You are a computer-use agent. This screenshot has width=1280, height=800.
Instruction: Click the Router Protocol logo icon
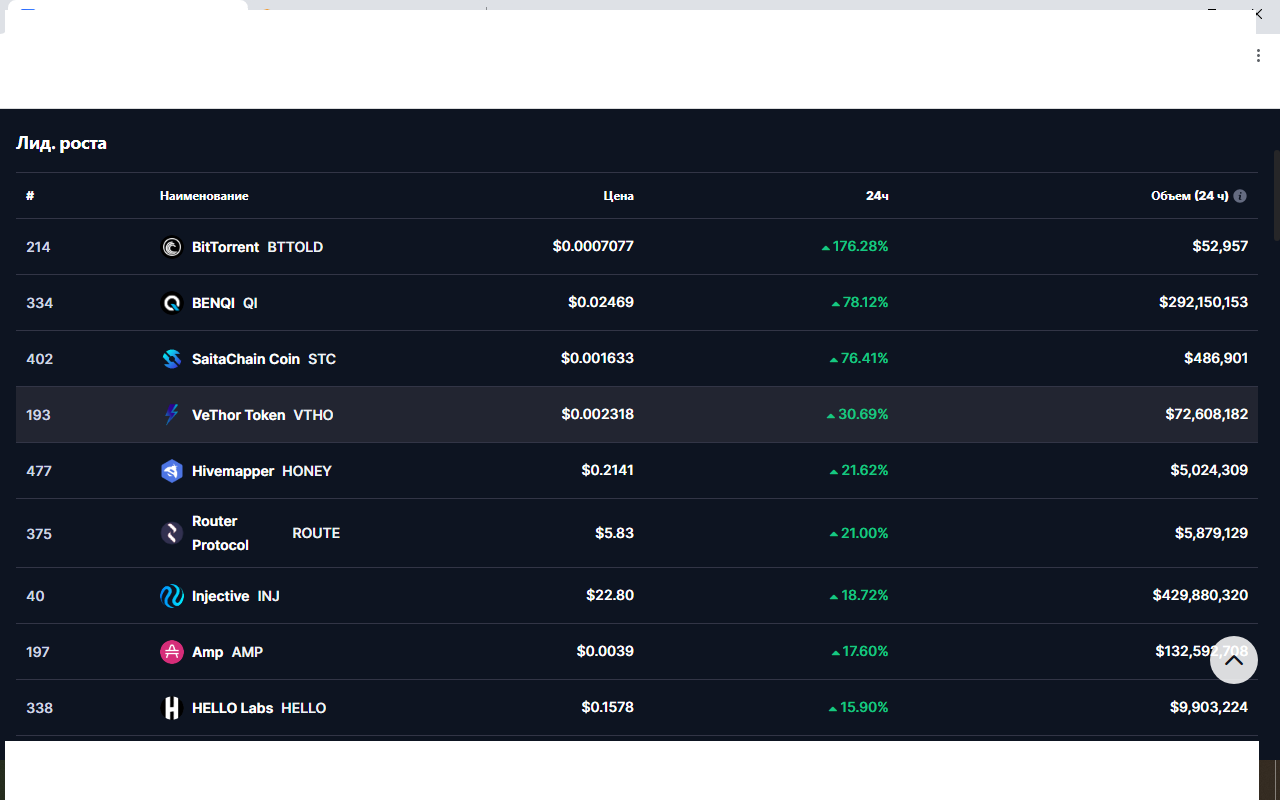click(172, 533)
